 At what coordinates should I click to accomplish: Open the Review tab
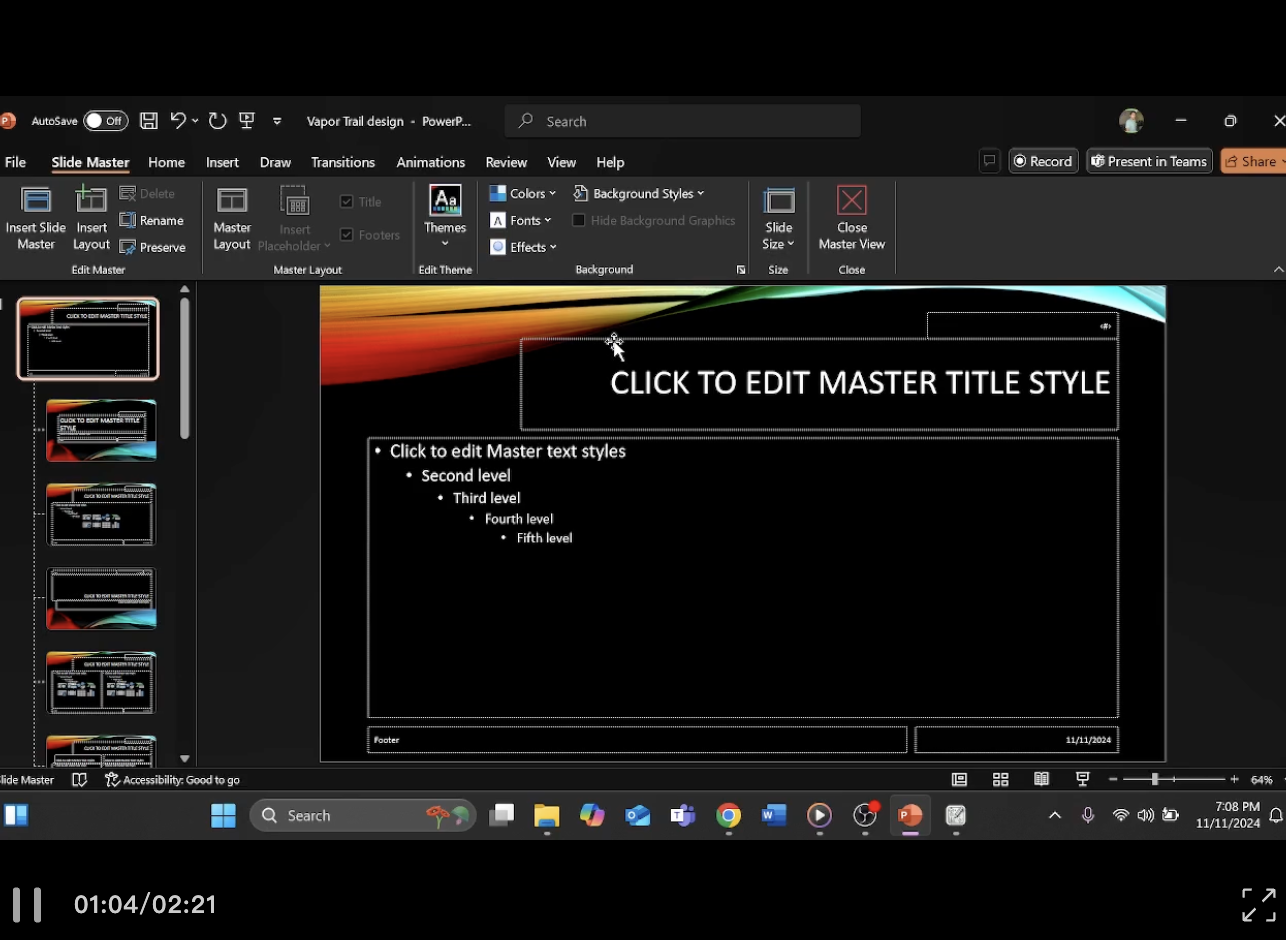(x=506, y=162)
